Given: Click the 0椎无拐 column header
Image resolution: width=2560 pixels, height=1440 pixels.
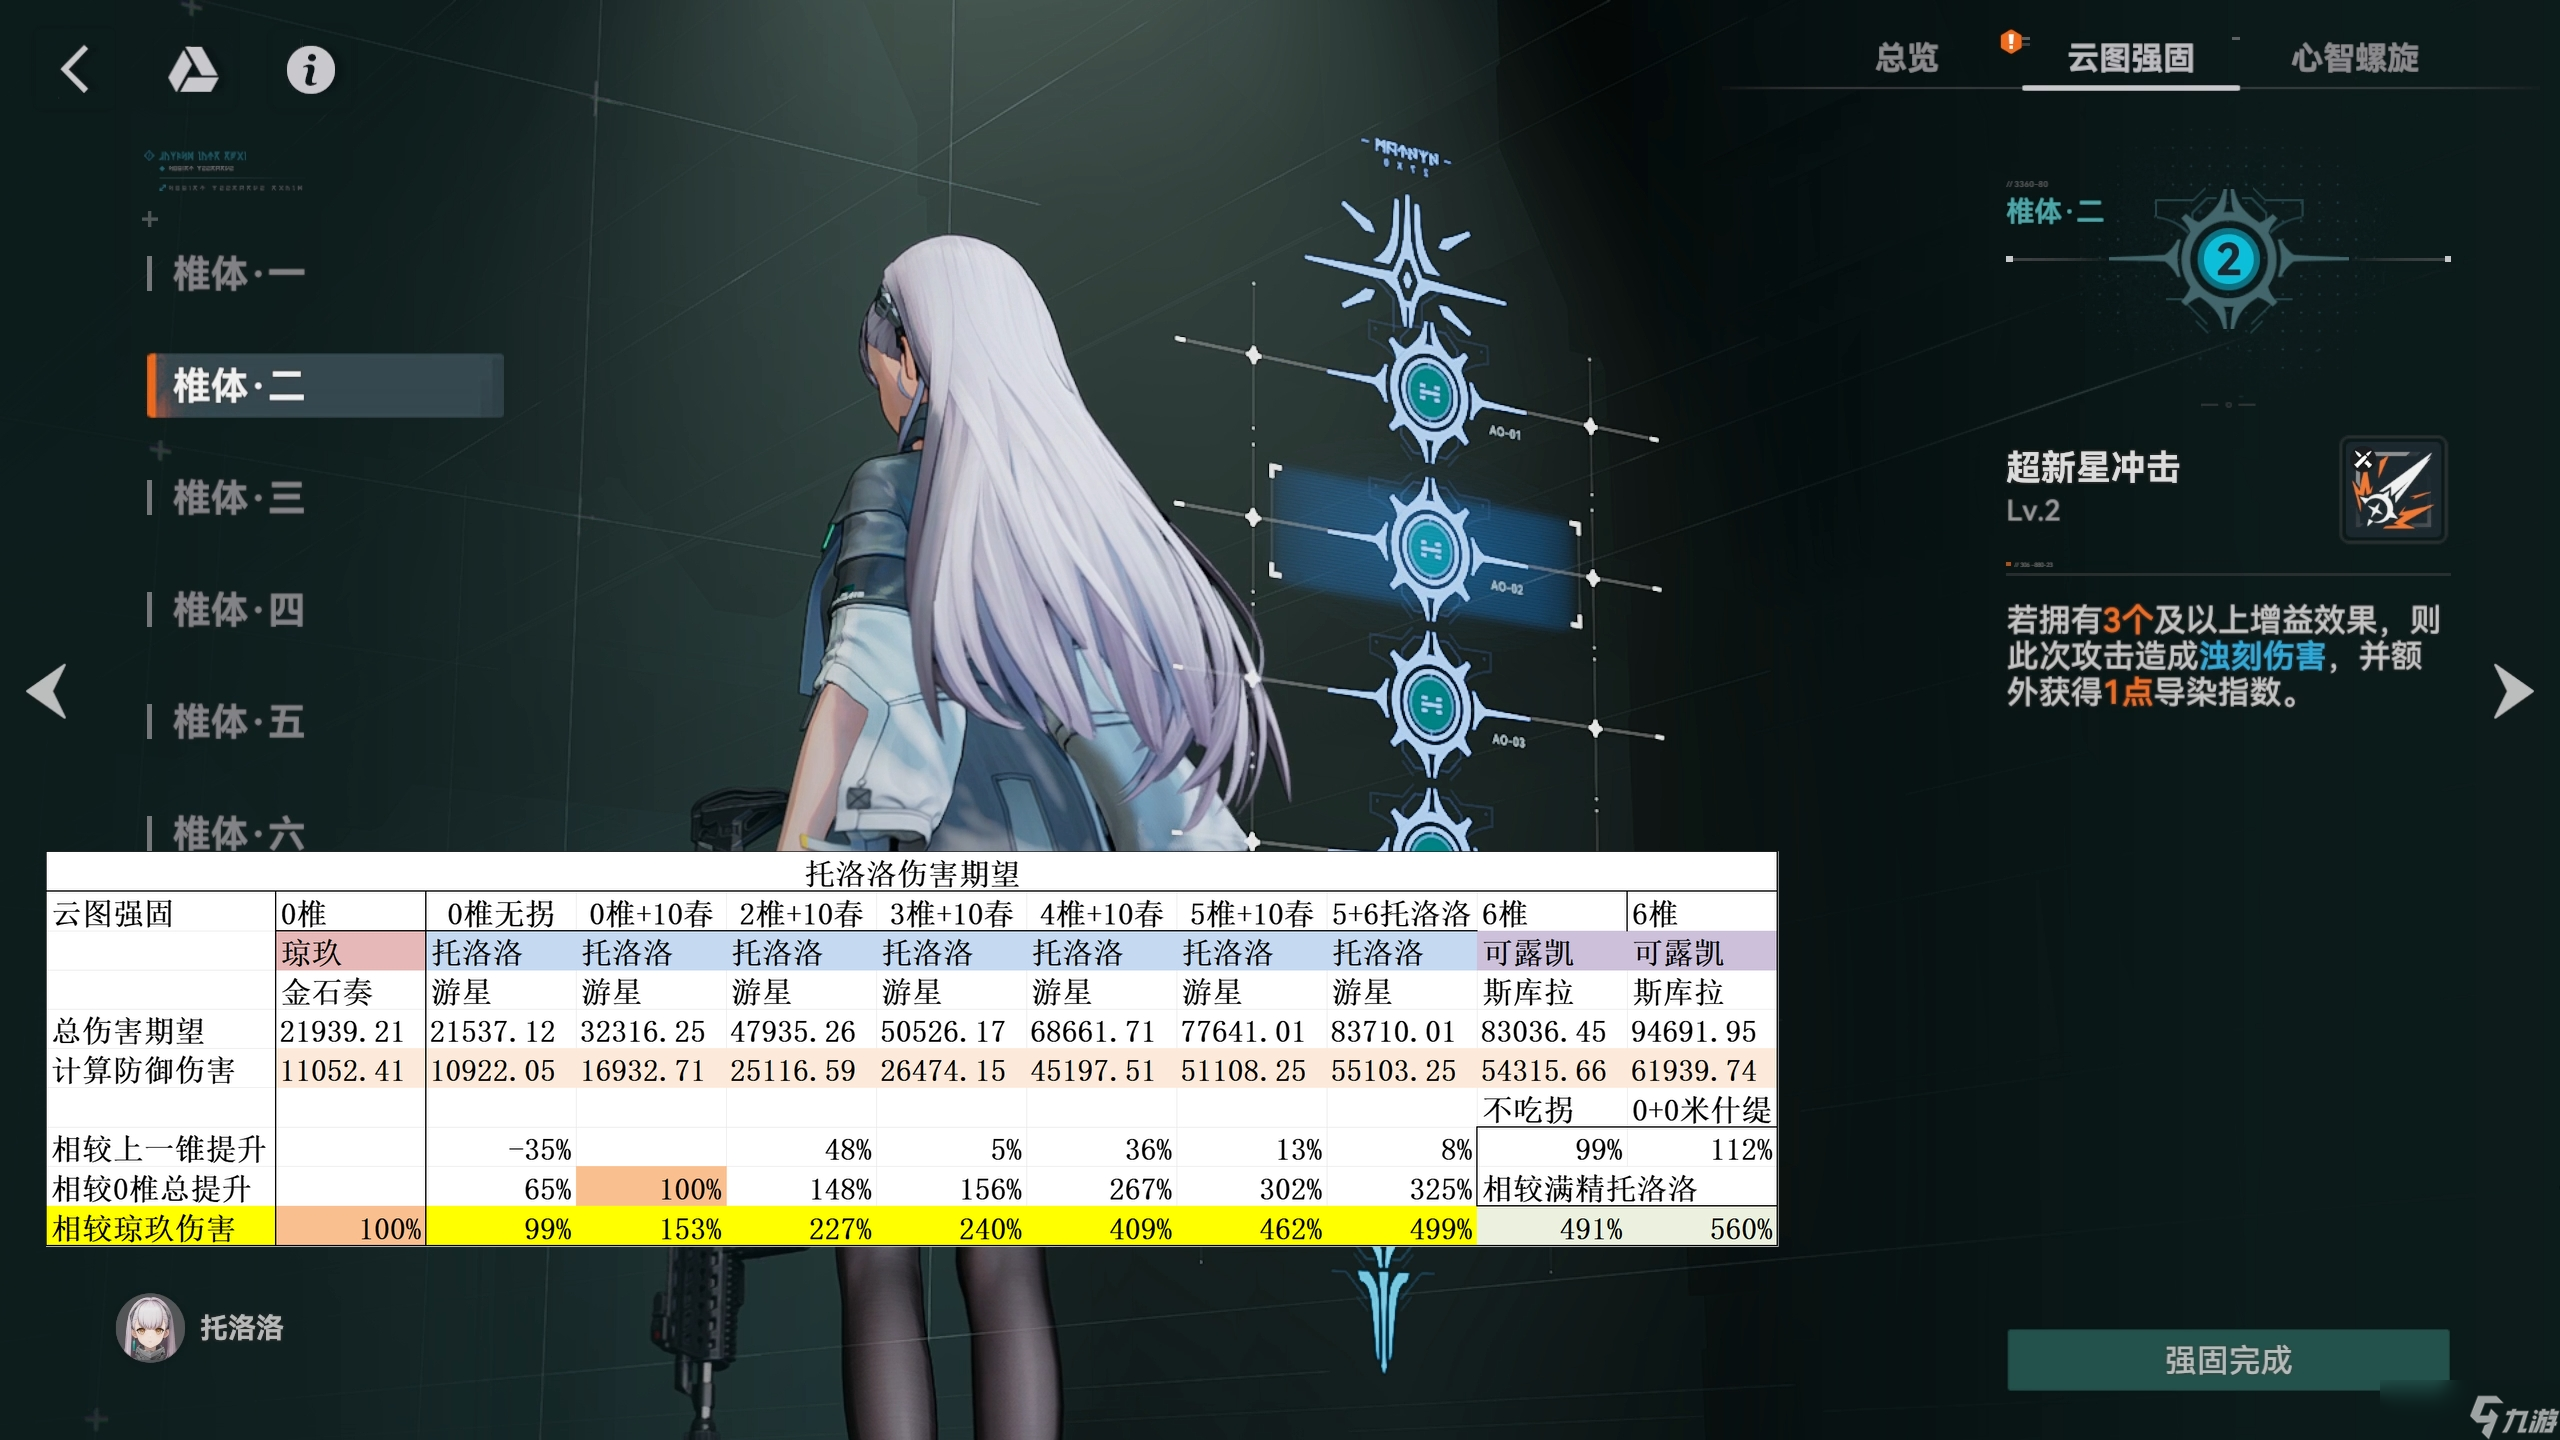Looking at the screenshot, I should click(x=500, y=913).
